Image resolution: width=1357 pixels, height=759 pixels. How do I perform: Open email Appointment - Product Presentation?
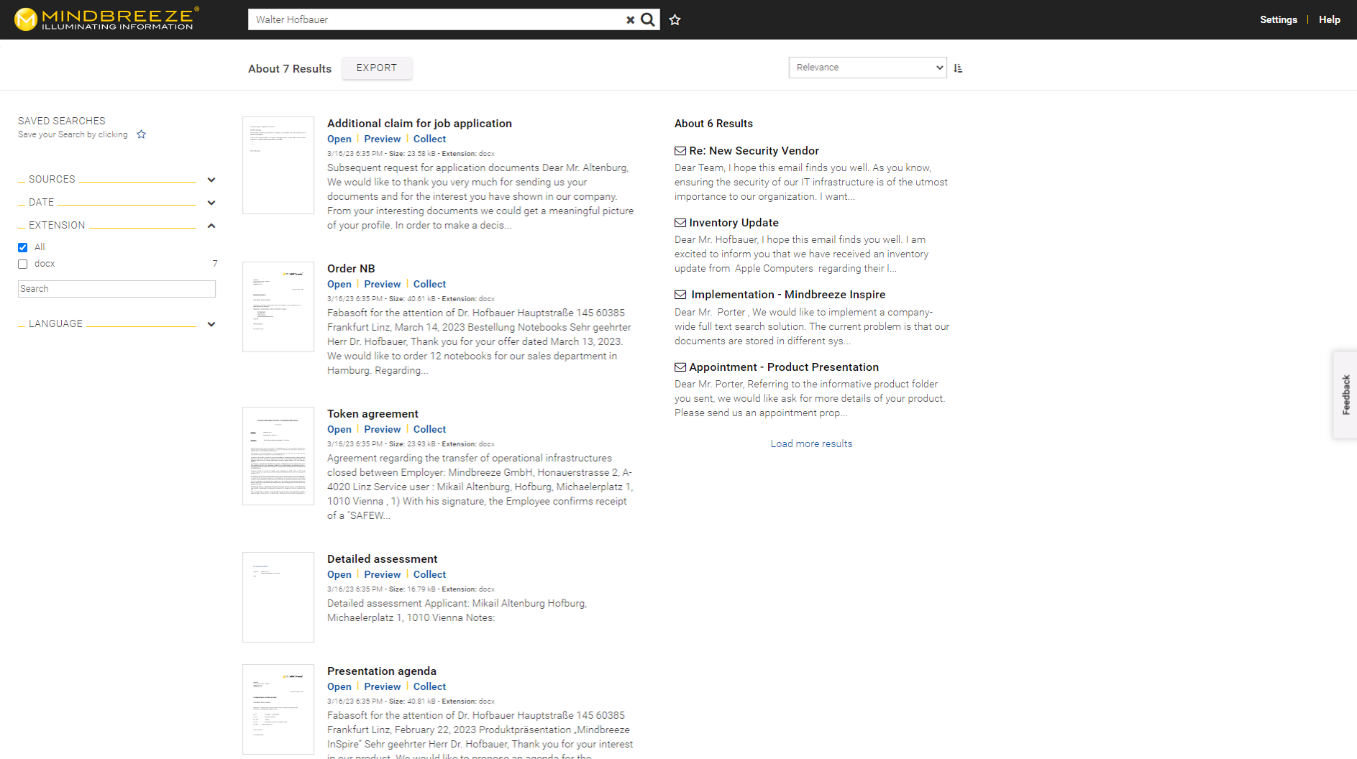pos(784,367)
